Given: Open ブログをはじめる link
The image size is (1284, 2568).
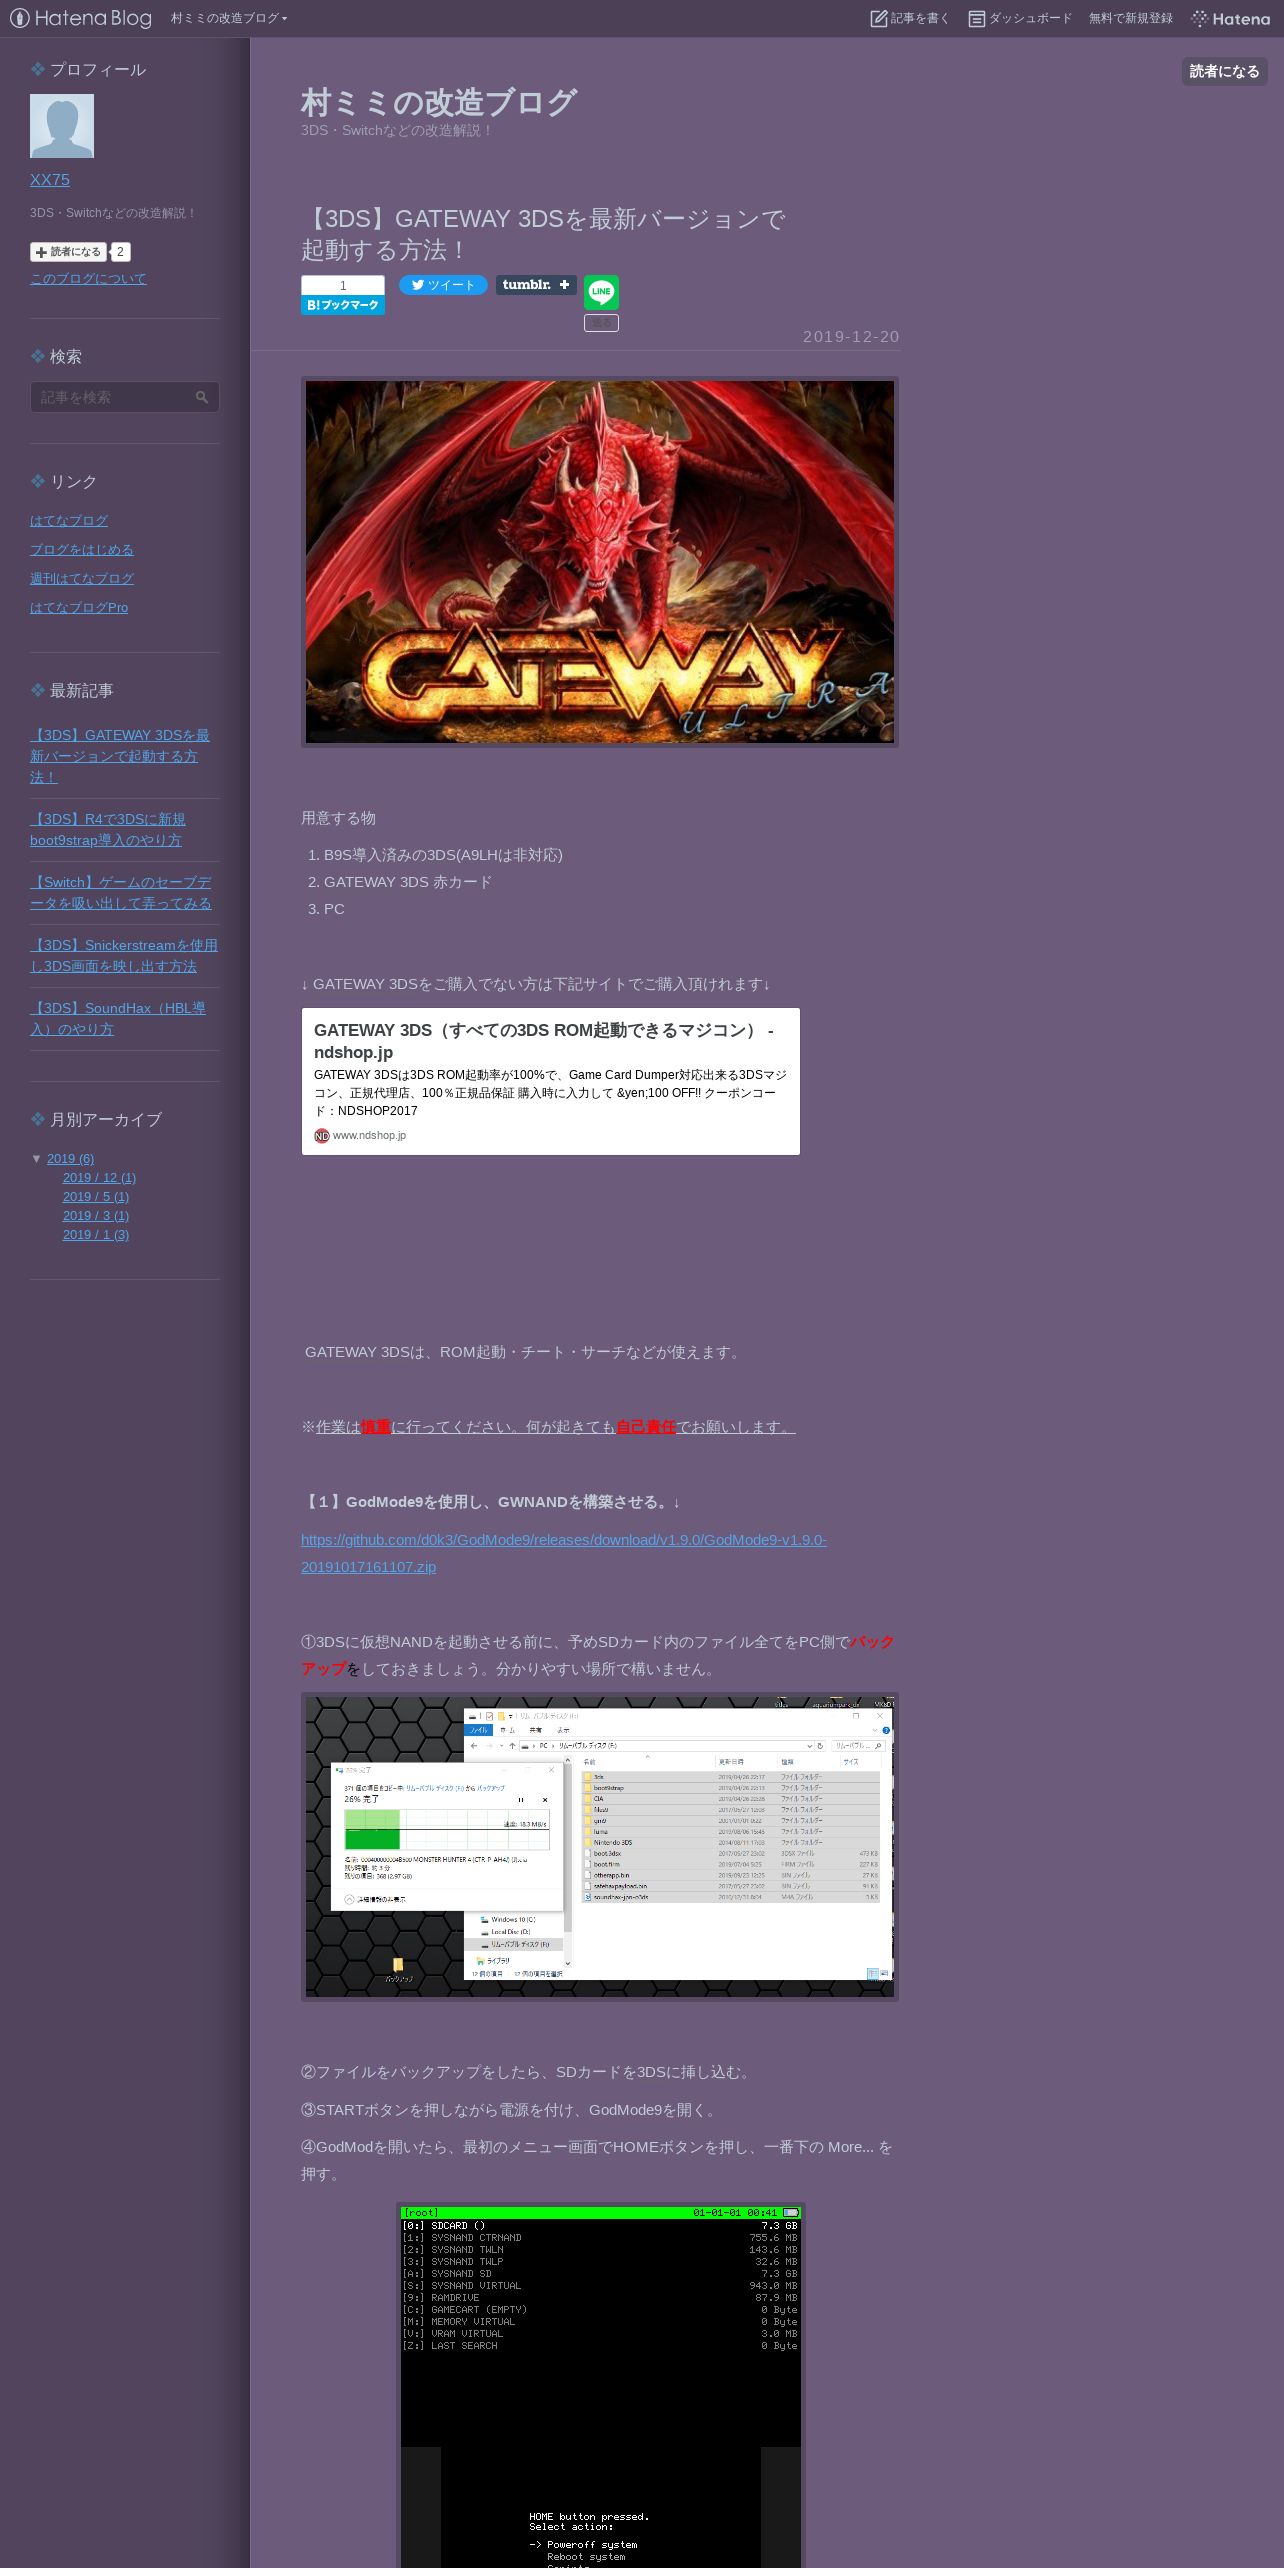Looking at the screenshot, I should coord(82,550).
